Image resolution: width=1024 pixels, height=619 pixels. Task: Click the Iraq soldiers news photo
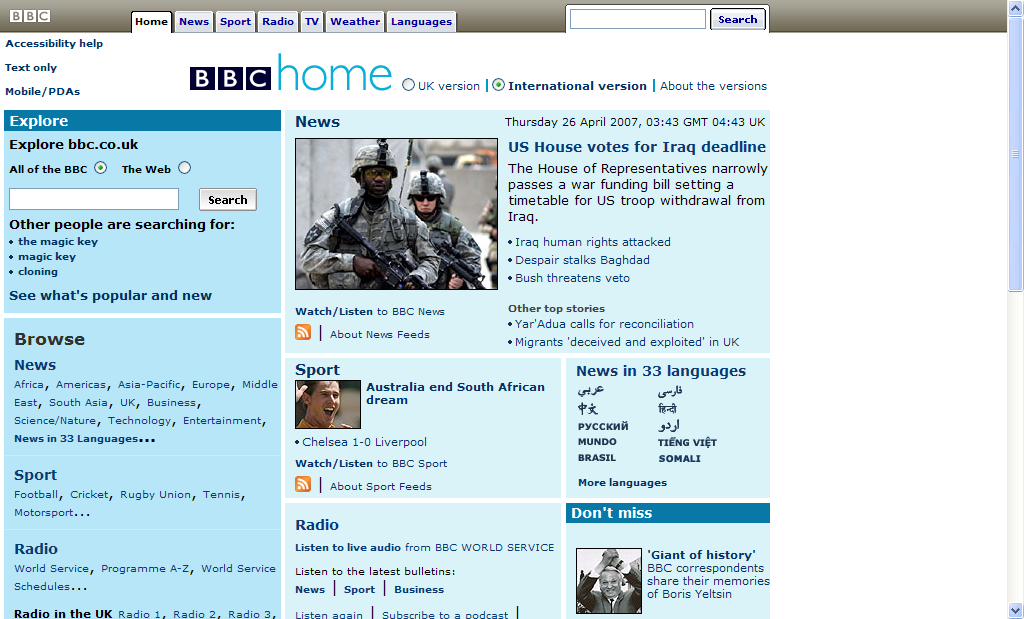[x=396, y=214]
